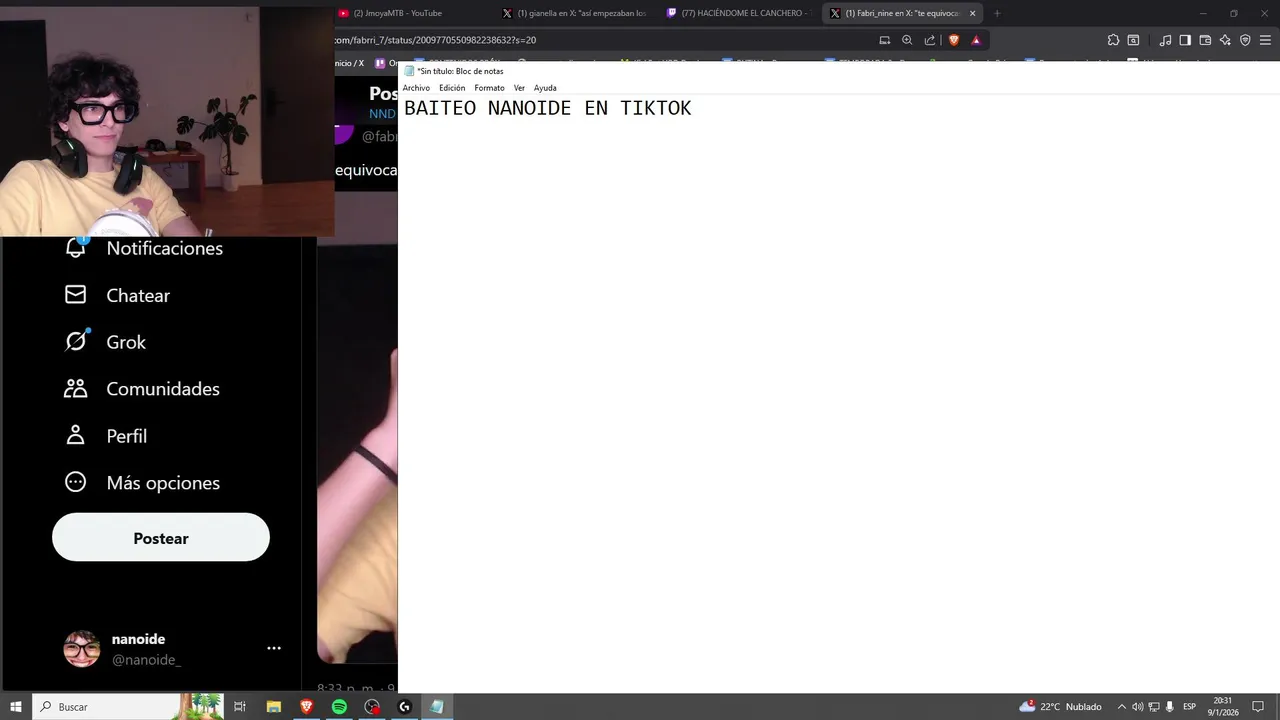The image size is (1280, 720).
Task: Open the Archivo menu in Notepad
Action: pyautogui.click(x=416, y=88)
